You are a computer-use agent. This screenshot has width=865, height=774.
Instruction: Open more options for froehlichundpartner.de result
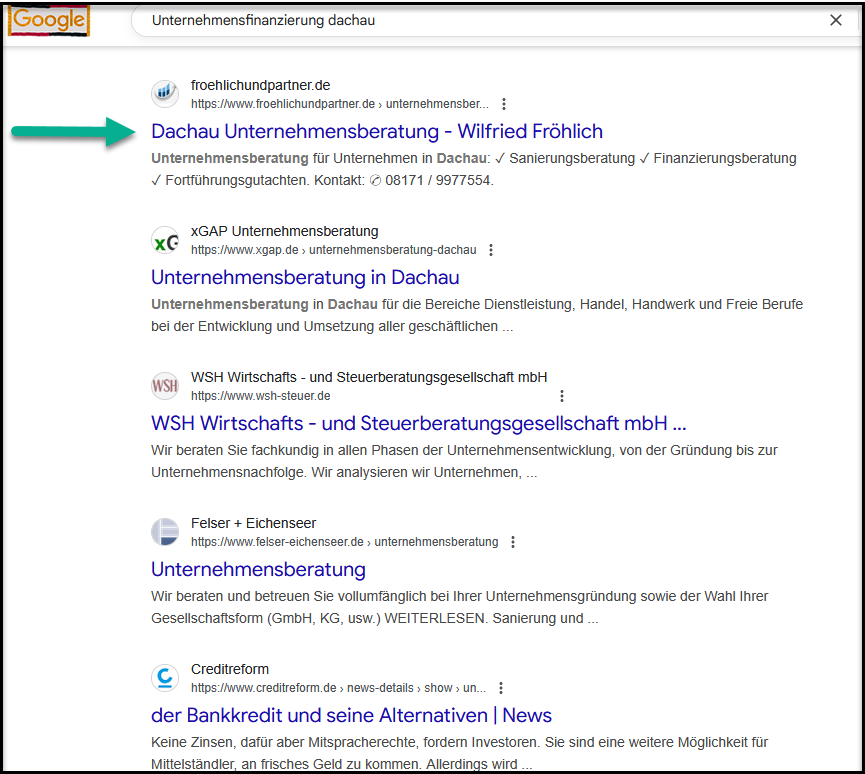point(504,104)
